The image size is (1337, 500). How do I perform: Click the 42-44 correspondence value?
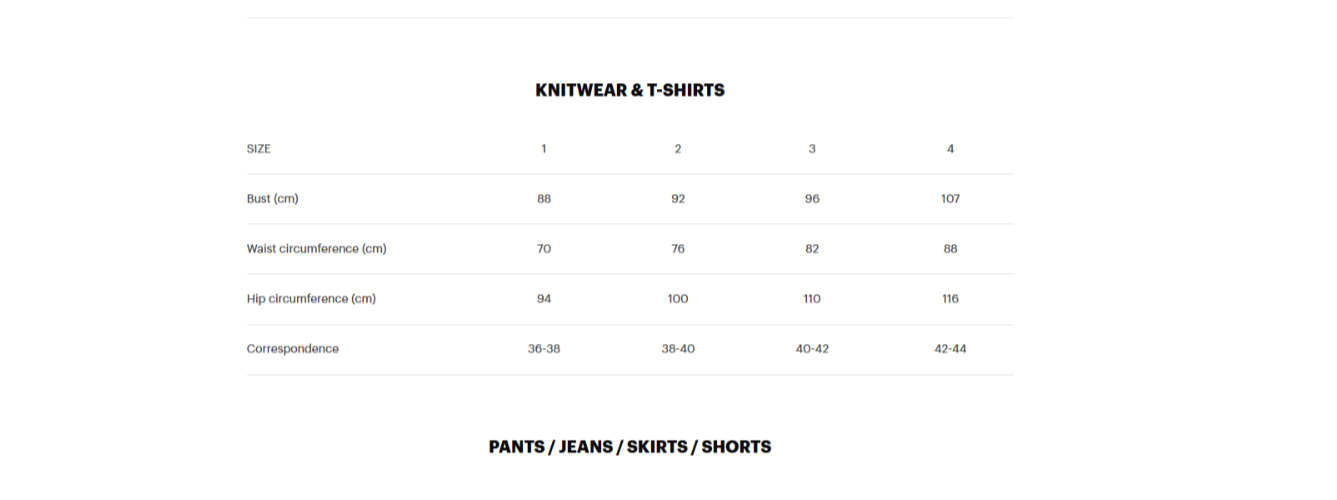tap(950, 349)
